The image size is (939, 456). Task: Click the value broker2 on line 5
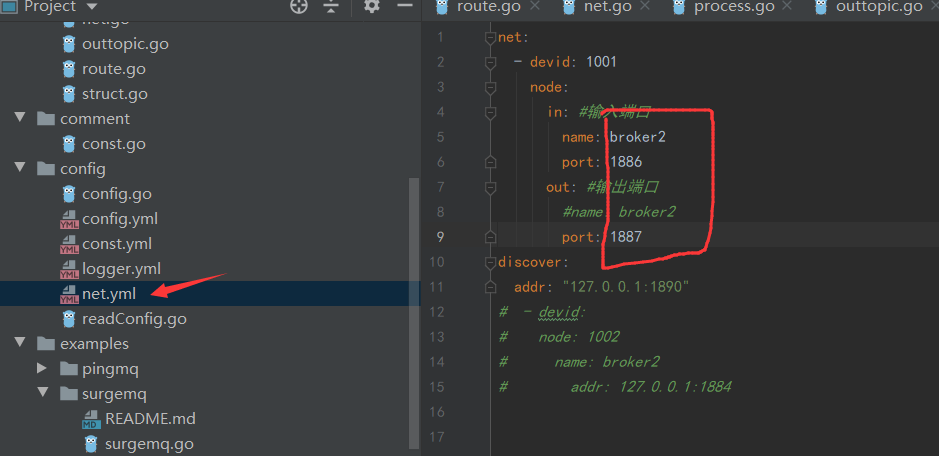coord(638,137)
